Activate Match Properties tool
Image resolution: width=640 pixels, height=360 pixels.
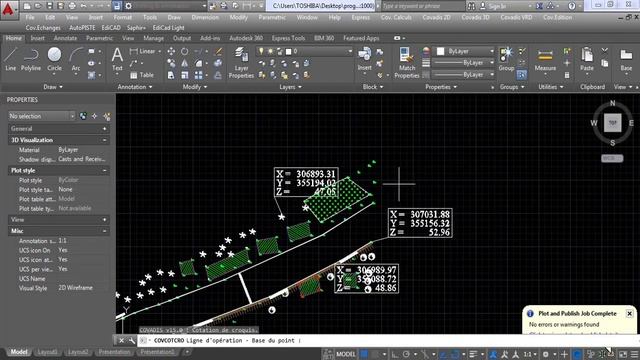407,62
